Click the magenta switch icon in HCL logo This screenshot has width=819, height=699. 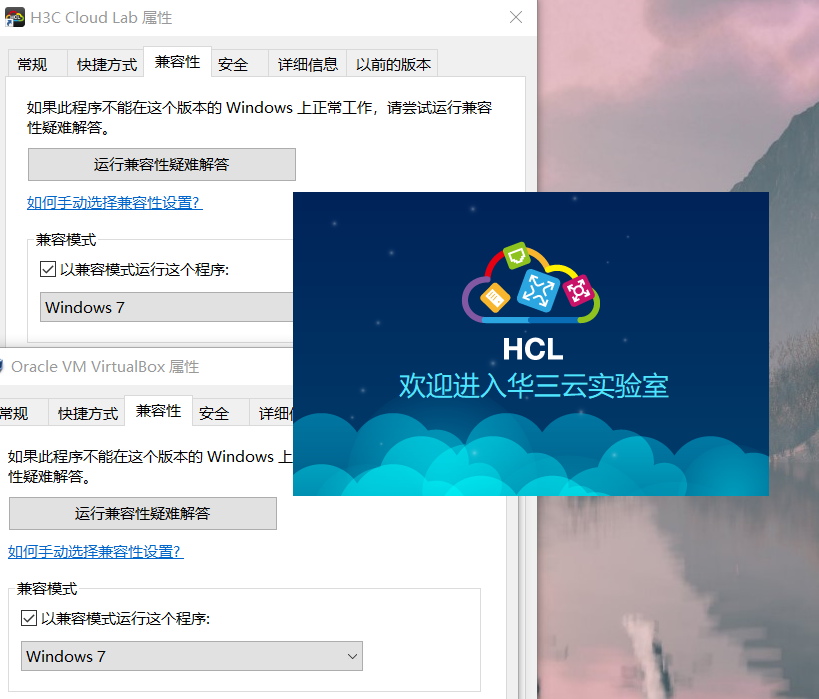point(578,290)
